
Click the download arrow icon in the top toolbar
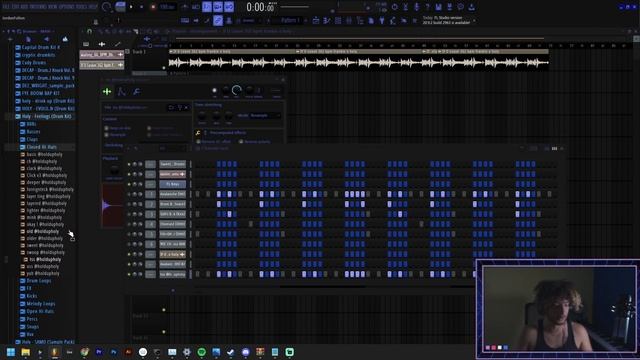click(471, 7)
